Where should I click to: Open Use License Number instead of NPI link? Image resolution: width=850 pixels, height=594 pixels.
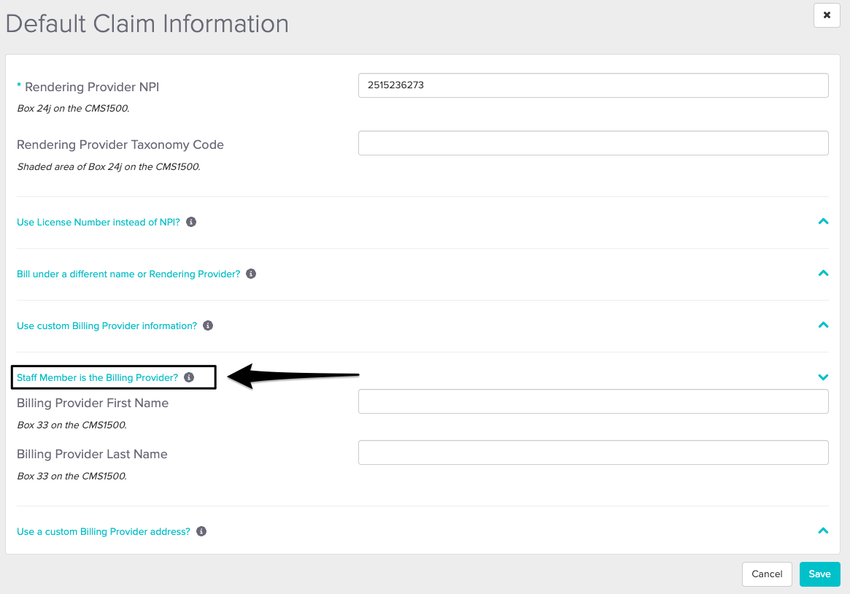[98, 222]
